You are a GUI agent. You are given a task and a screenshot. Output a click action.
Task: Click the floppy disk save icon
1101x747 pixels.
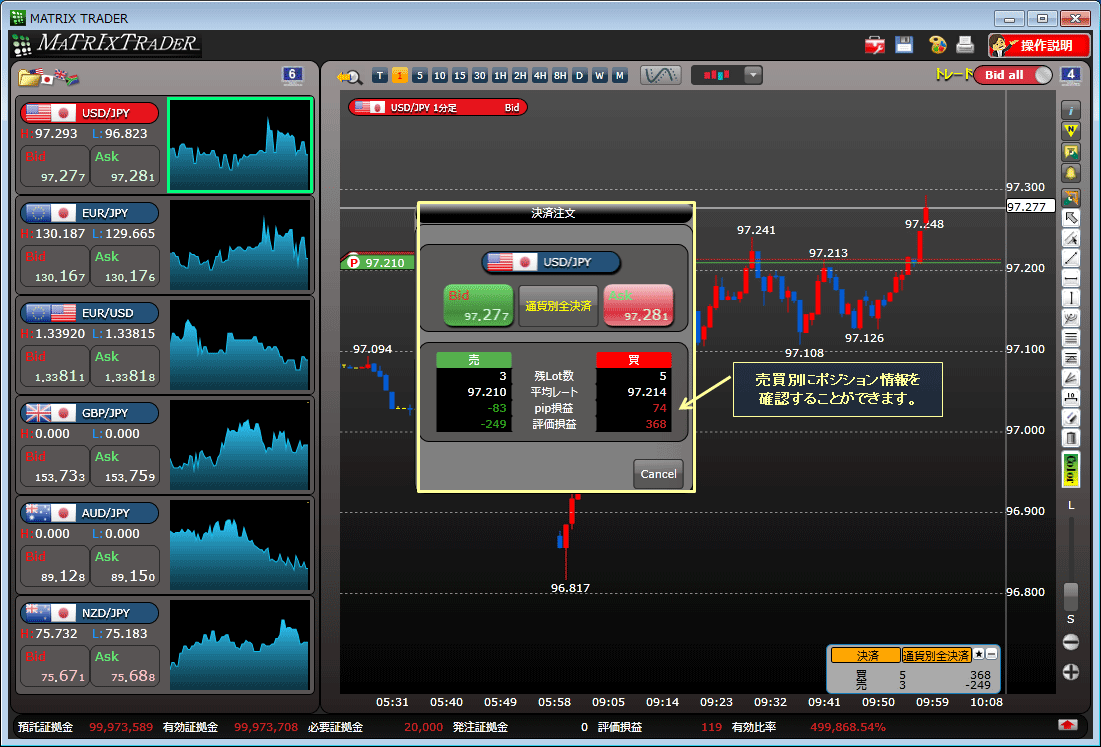point(904,45)
